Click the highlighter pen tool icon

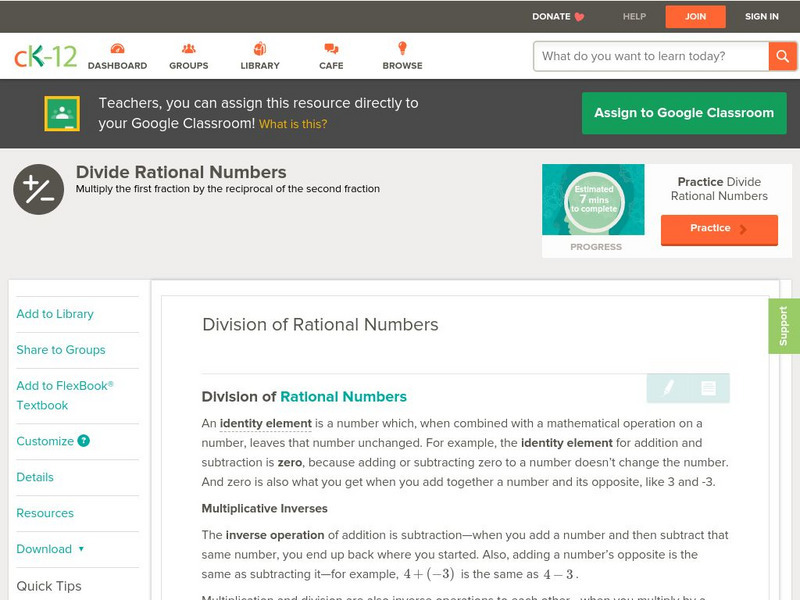668,388
